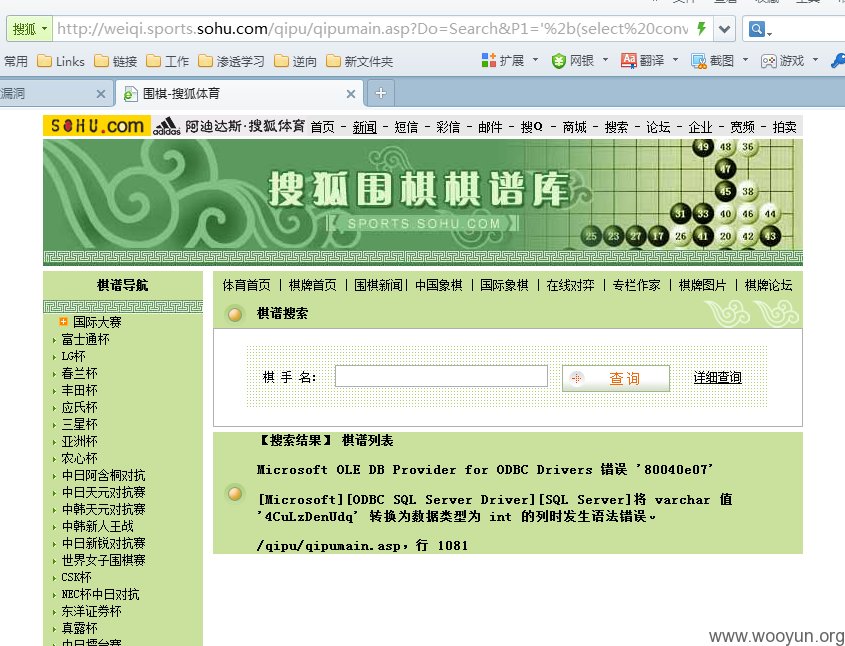Open the 搜狐 search engine dropdown
Image resolution: width=845 pixels, height=646 pixels.
(30, 29)
